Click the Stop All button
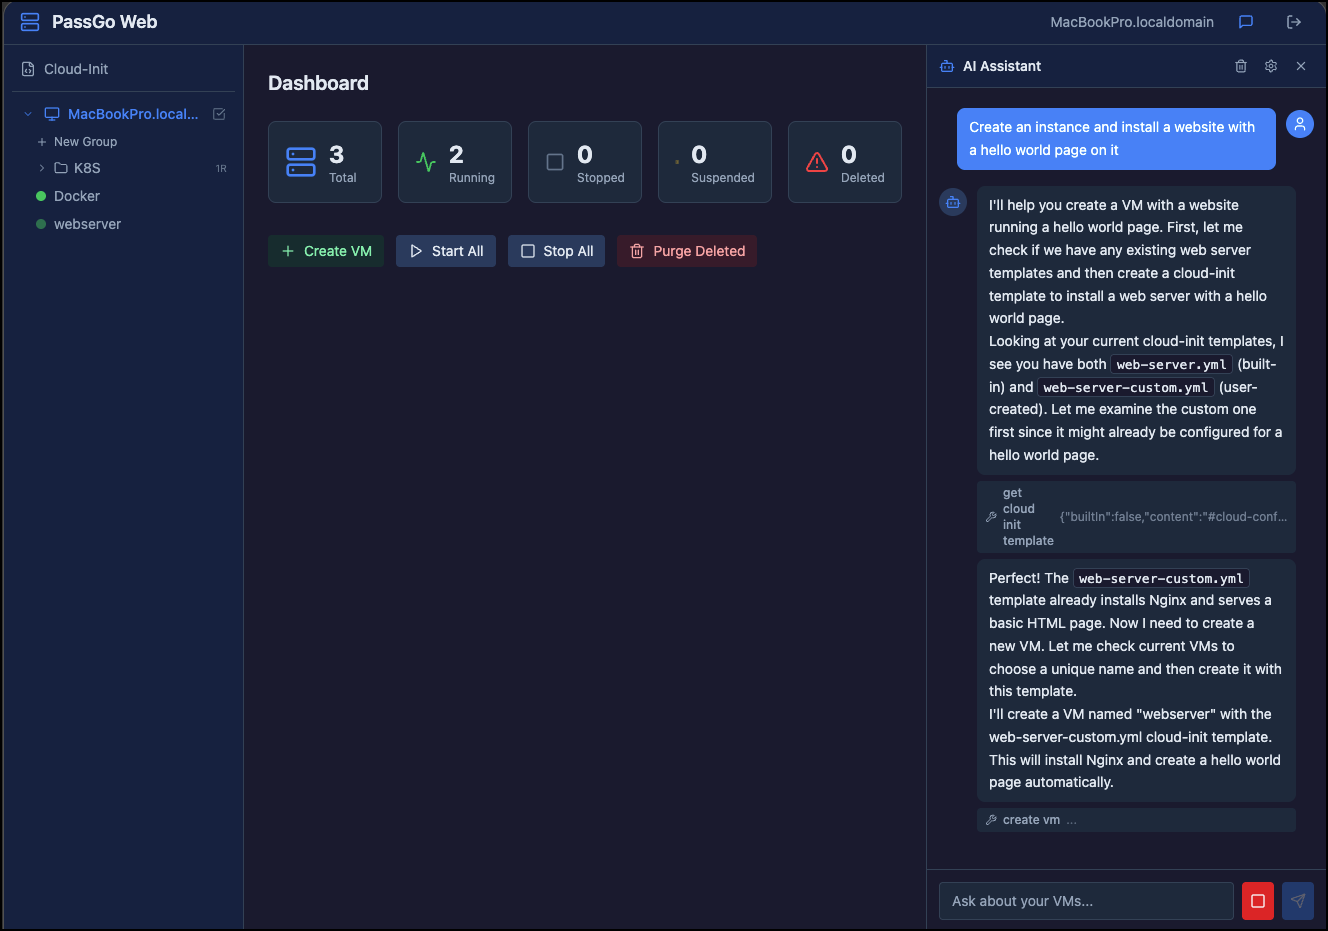The image size is (1328, 931). pyautogui.click(x=557, y=251)
